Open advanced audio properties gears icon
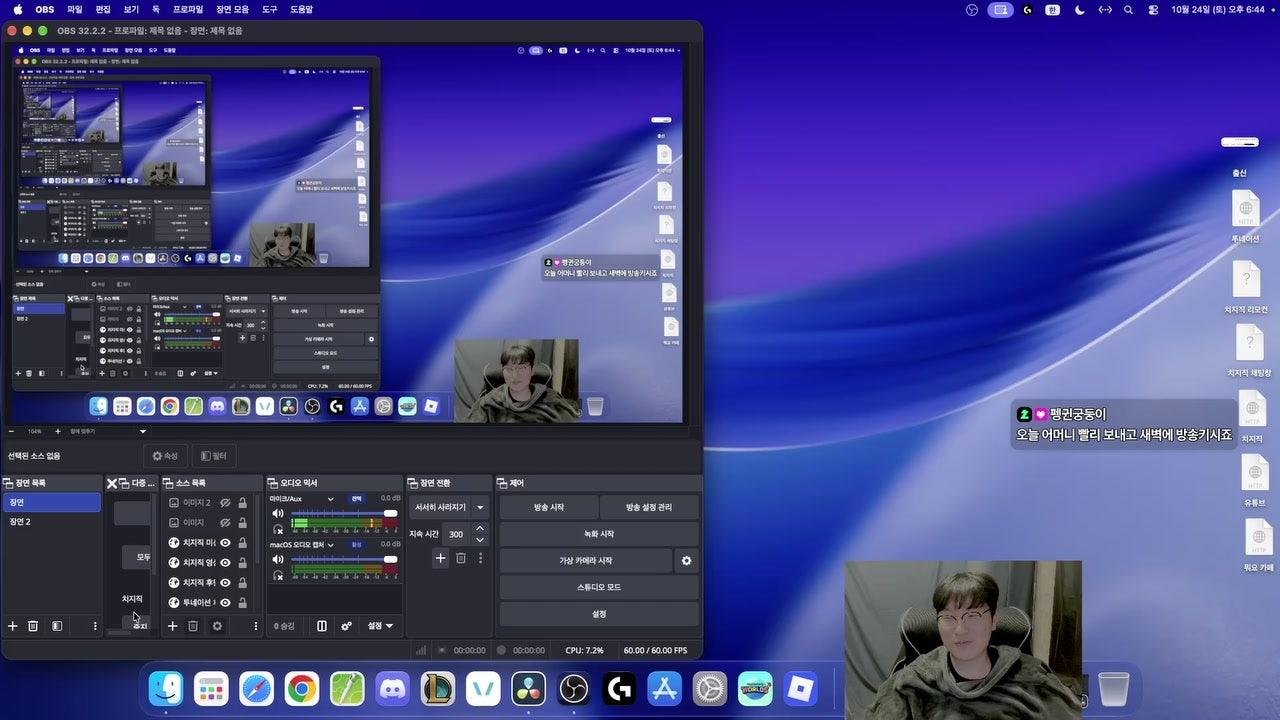1280x720 pixels. (x=346, y=626)
